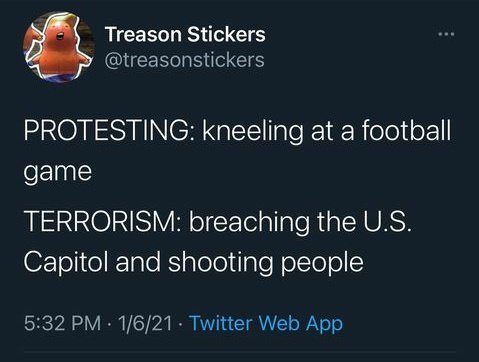Click the U.S. text in the tweet
The height and width of the screenshot is (362, 479).
tap(387, 222)
